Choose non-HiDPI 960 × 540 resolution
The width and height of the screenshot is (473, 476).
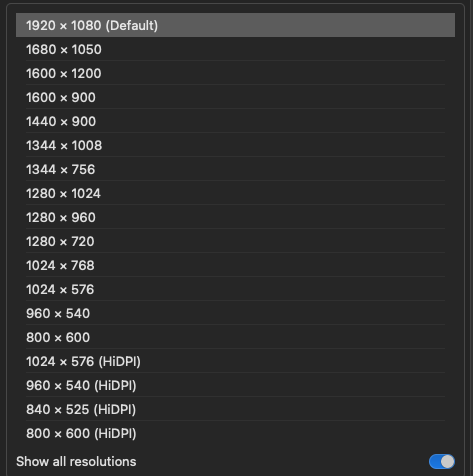(x=235, y=313)
